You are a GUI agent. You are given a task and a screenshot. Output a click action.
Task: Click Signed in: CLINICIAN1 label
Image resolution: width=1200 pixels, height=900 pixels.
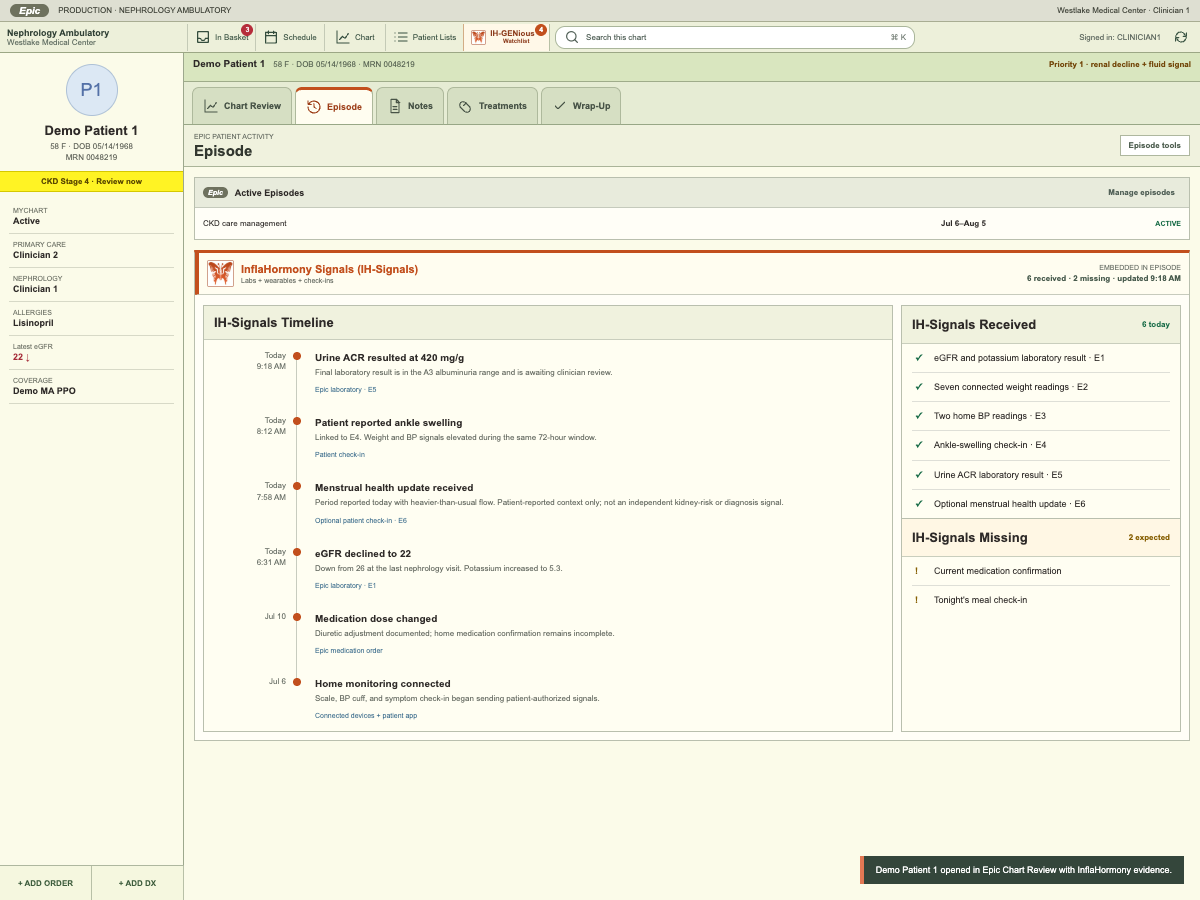point(1120,37)
